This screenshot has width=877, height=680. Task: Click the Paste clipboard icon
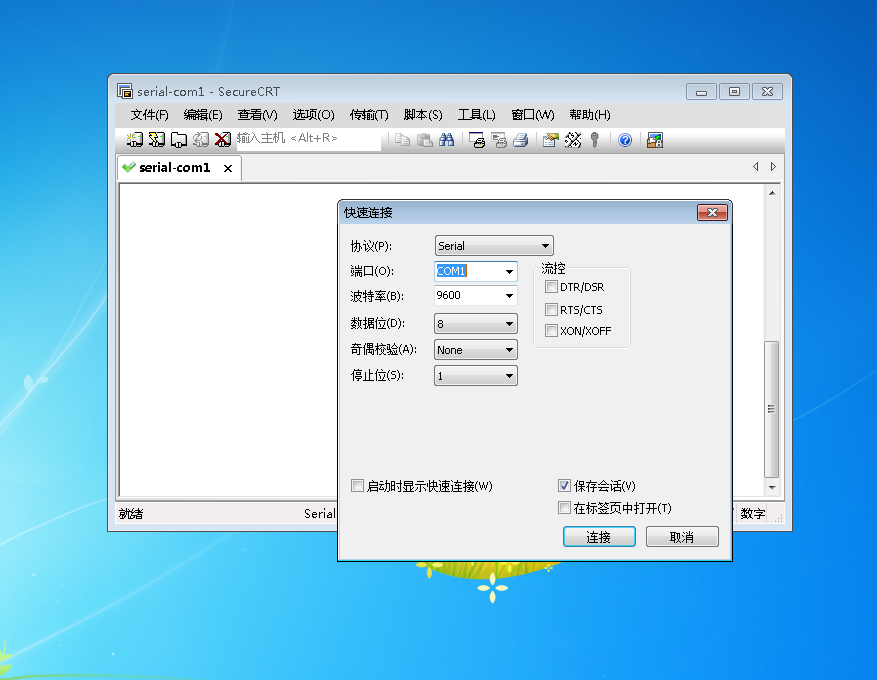coord(425,139)
